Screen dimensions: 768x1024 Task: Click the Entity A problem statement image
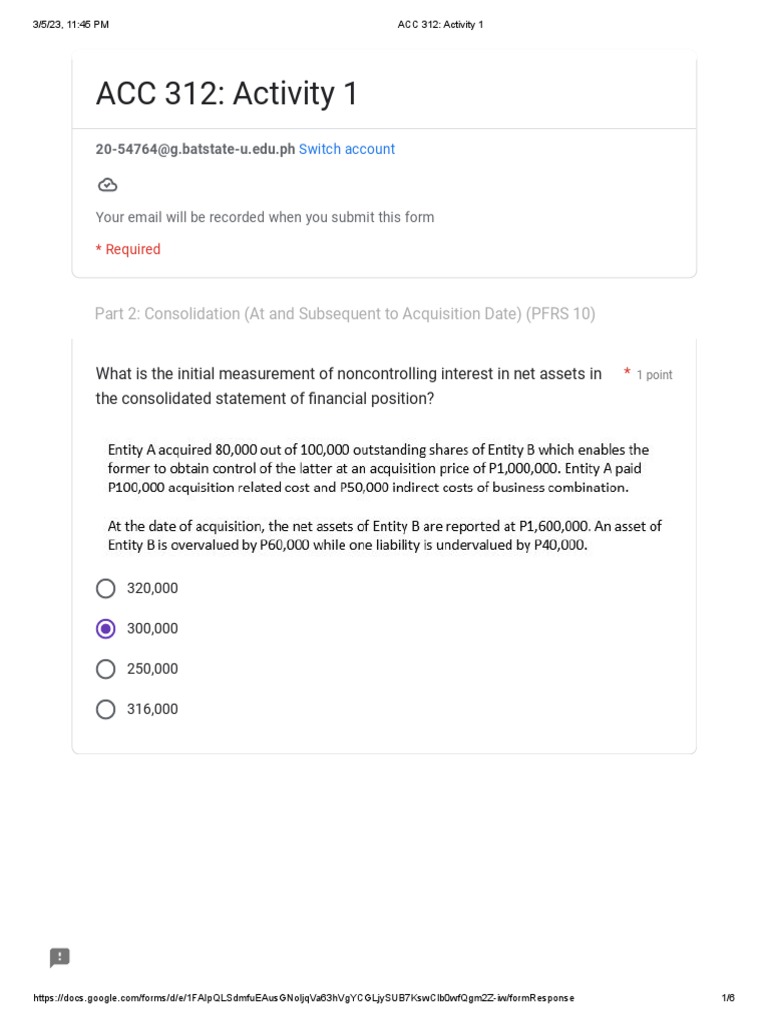click(384, 497)
